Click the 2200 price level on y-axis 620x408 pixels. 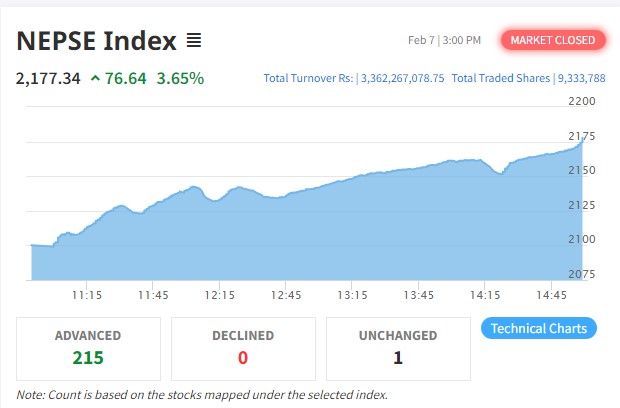(581, 101)
